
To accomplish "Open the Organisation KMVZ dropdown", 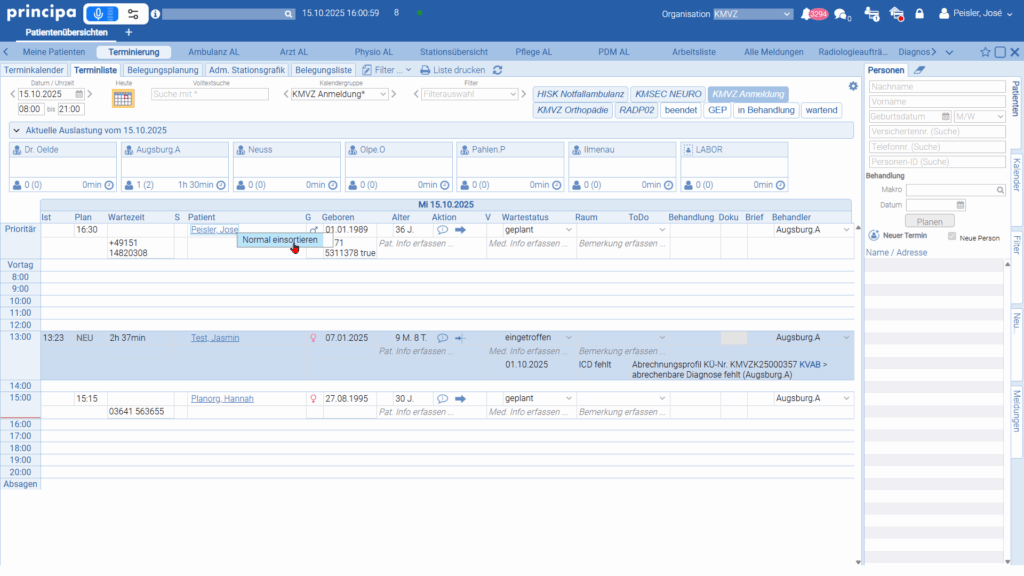I will [753, 14].
